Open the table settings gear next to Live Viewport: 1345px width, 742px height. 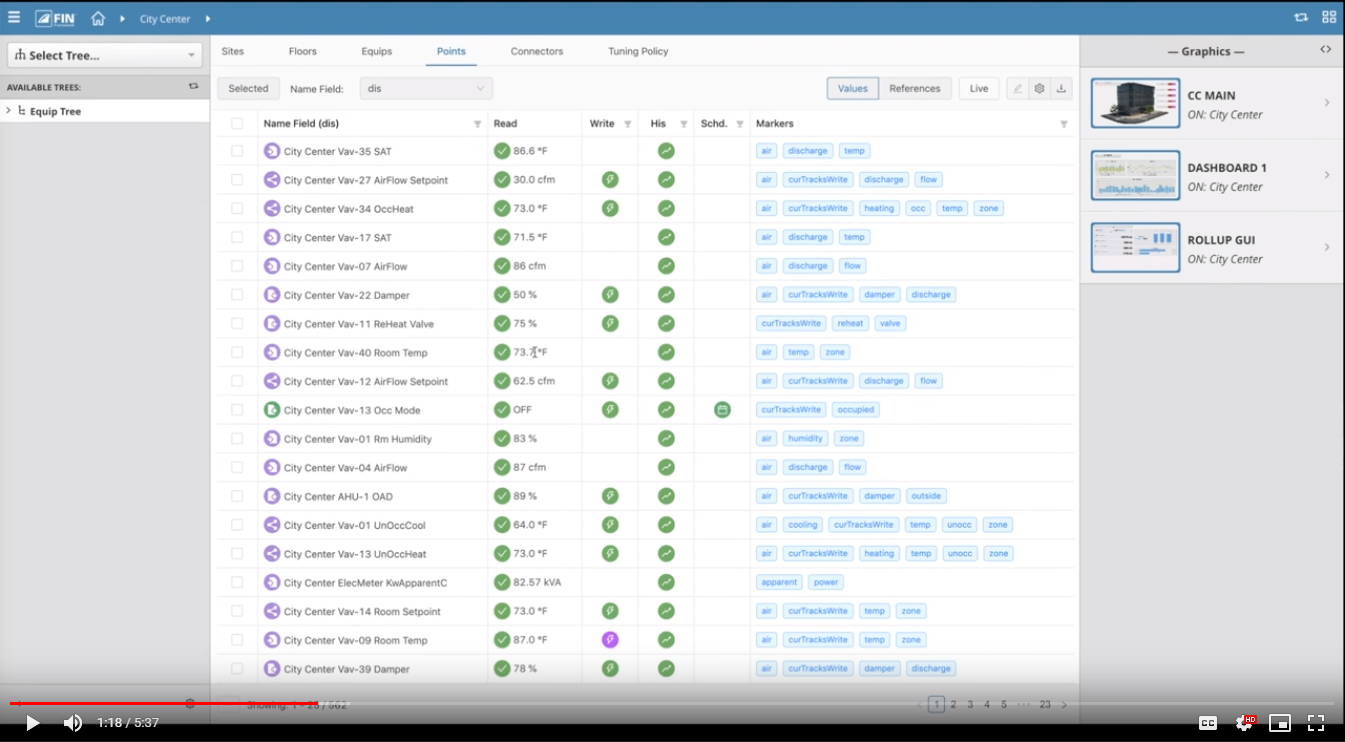click(x=1040, y=88)
